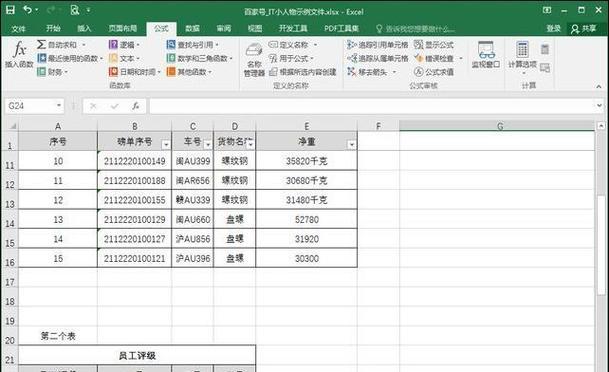
Task: Click Trace Precedents
Action: point(377,45)
